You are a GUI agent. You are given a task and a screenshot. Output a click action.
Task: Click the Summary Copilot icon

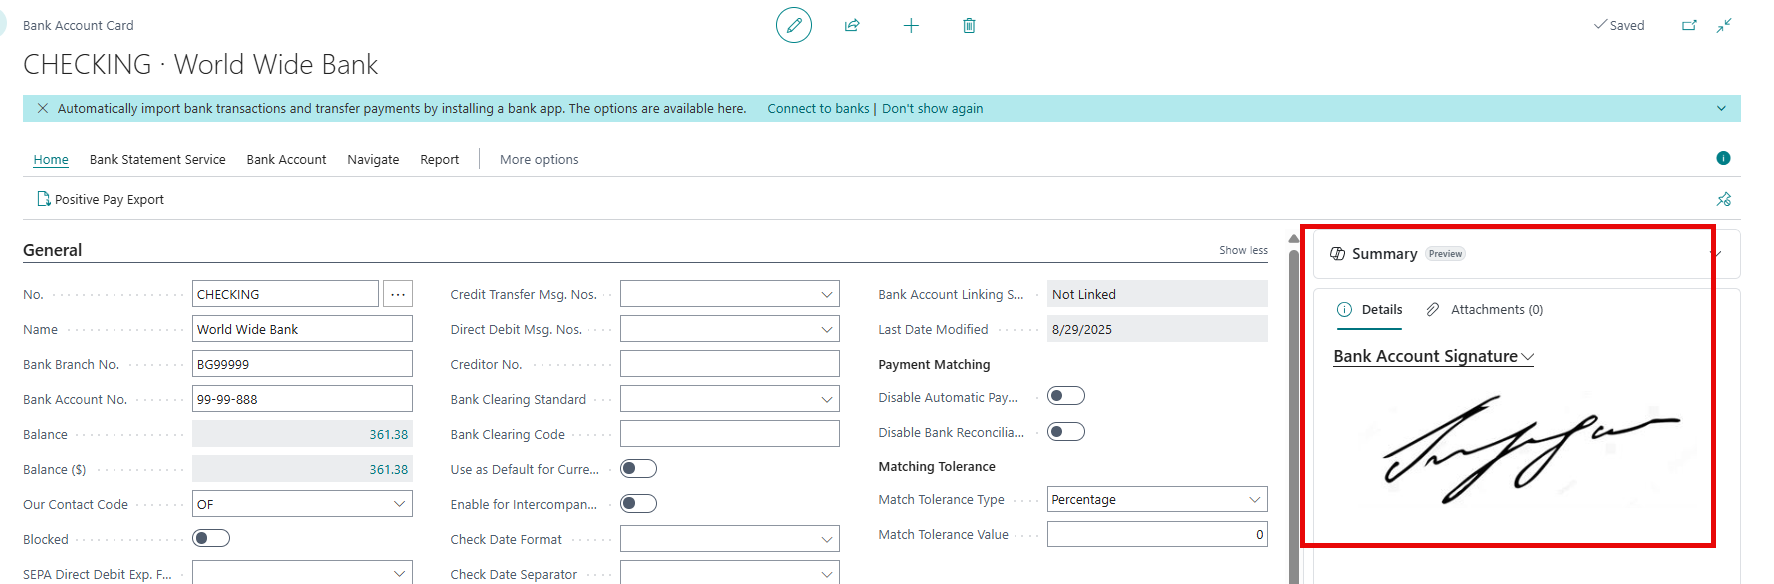click(x=1337, y=254)
